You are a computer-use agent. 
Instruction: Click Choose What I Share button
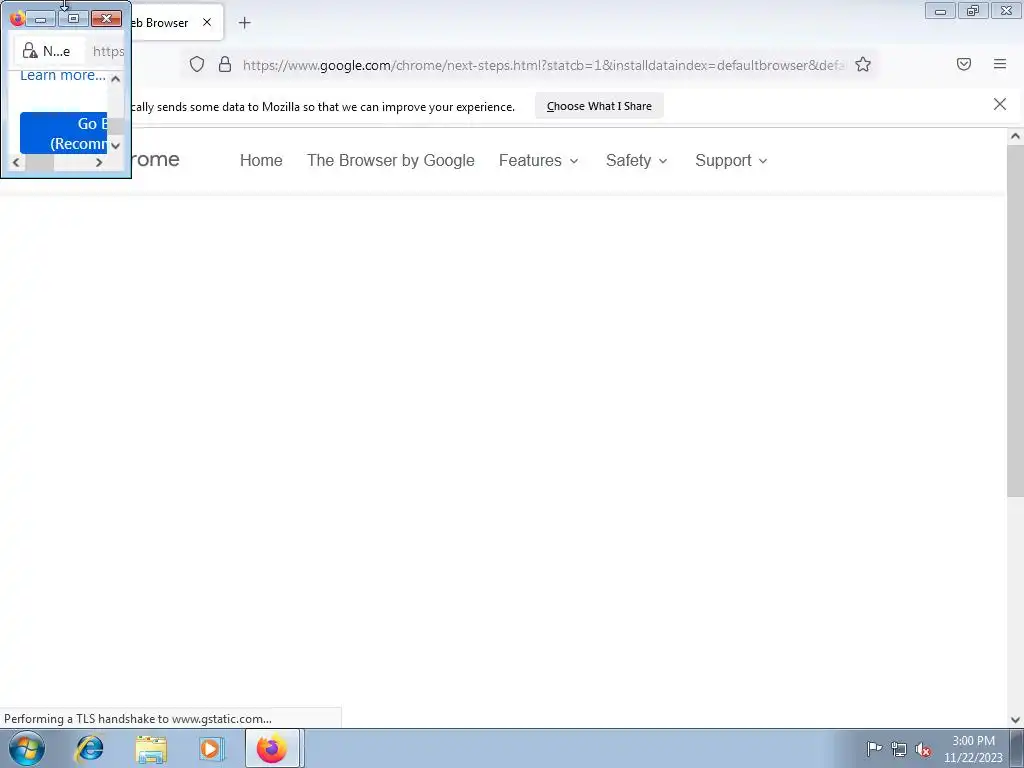599,106
